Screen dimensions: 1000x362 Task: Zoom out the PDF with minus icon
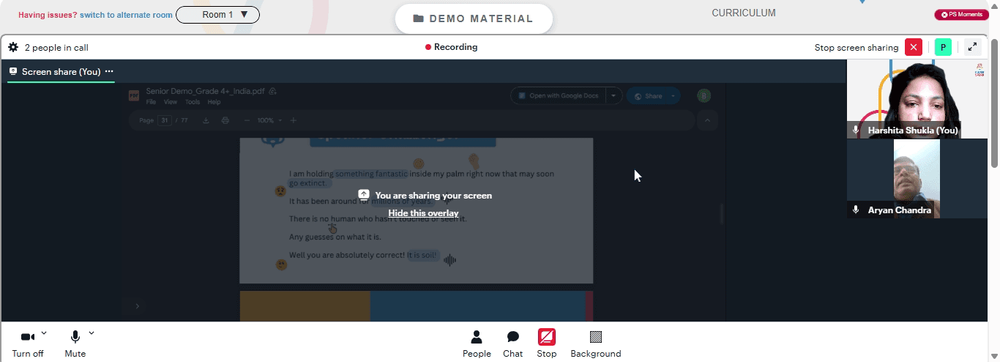pyautogui.click(x=247, y=120)
